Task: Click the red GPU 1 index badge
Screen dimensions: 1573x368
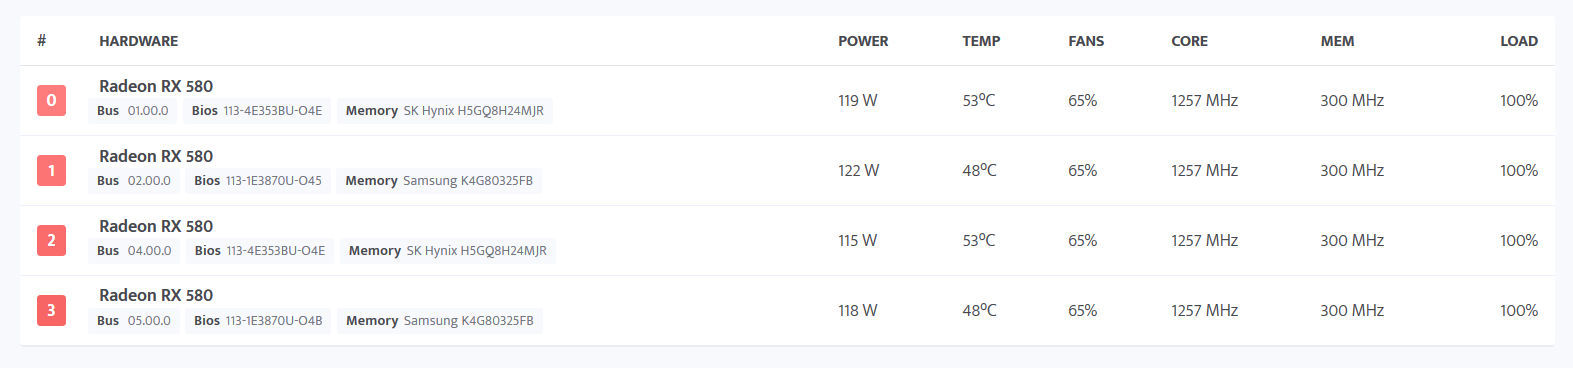Action: [x=52, y=170]
